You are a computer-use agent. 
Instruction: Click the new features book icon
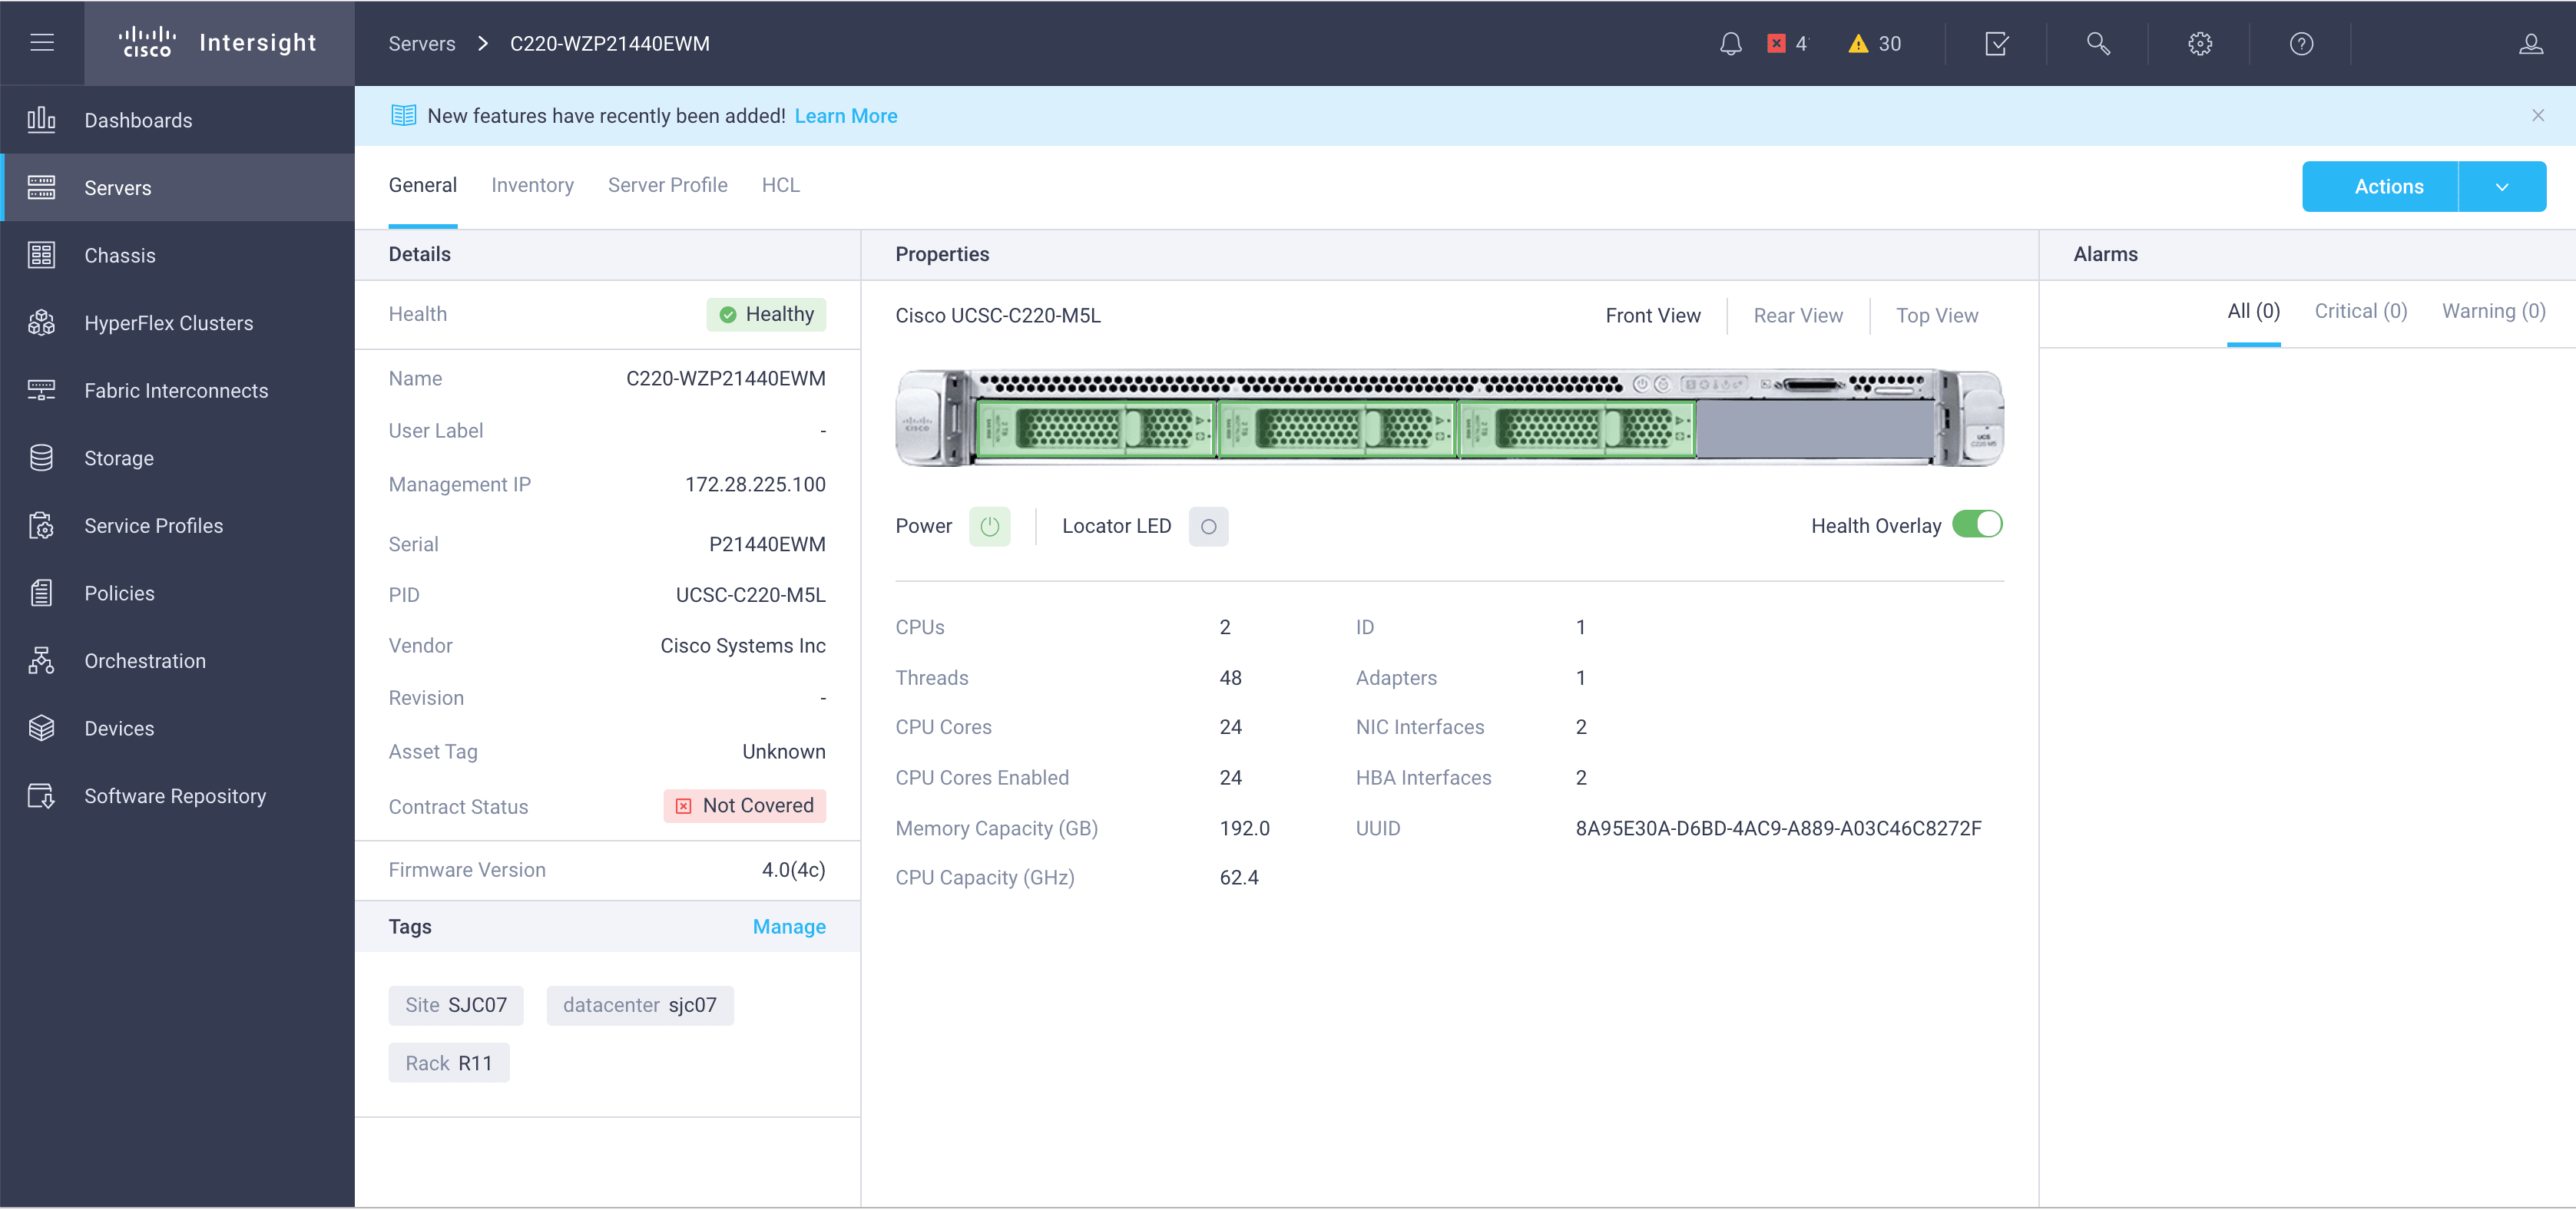[x=403, y=116]
